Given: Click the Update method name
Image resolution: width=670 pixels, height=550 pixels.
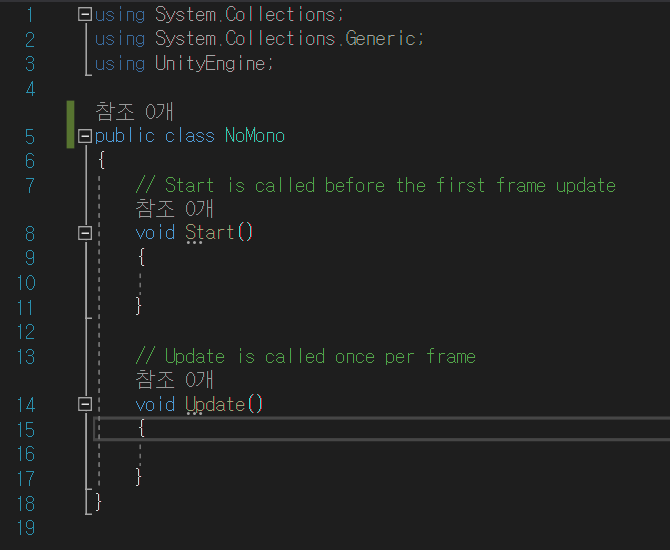Looking at the screenshot, I should [215, 404].
